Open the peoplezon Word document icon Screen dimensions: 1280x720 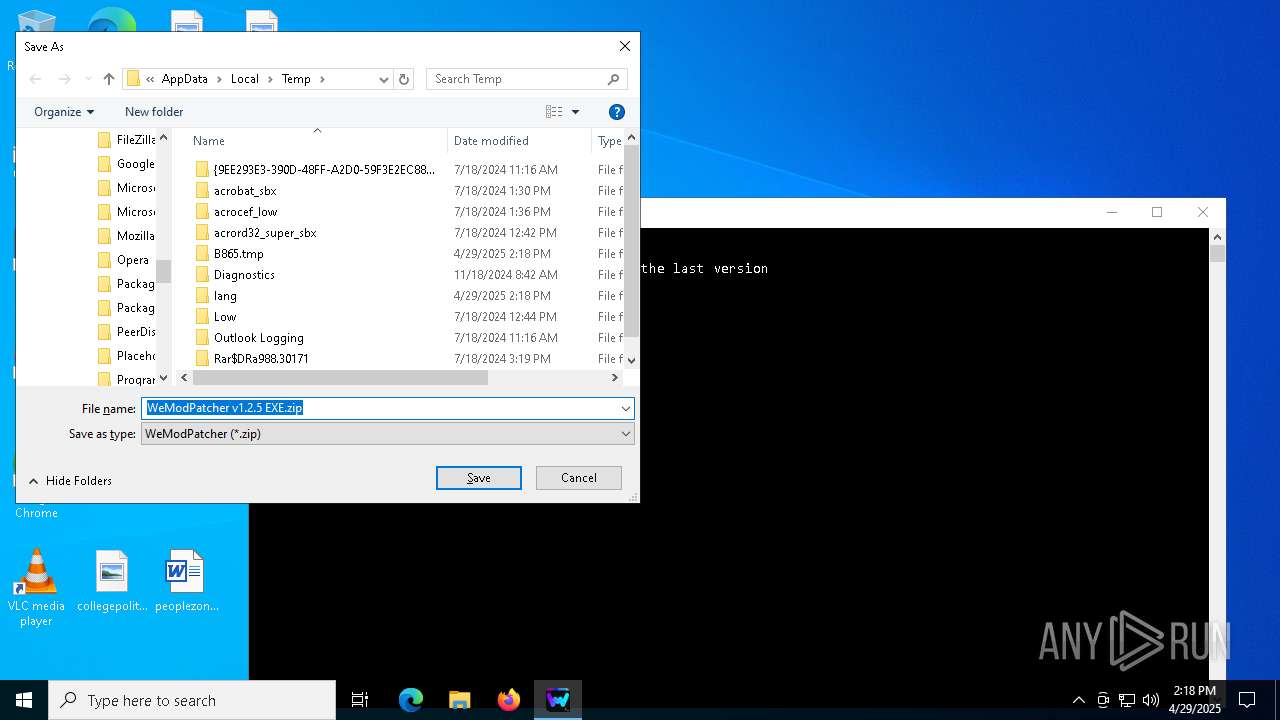coord(186,582)
